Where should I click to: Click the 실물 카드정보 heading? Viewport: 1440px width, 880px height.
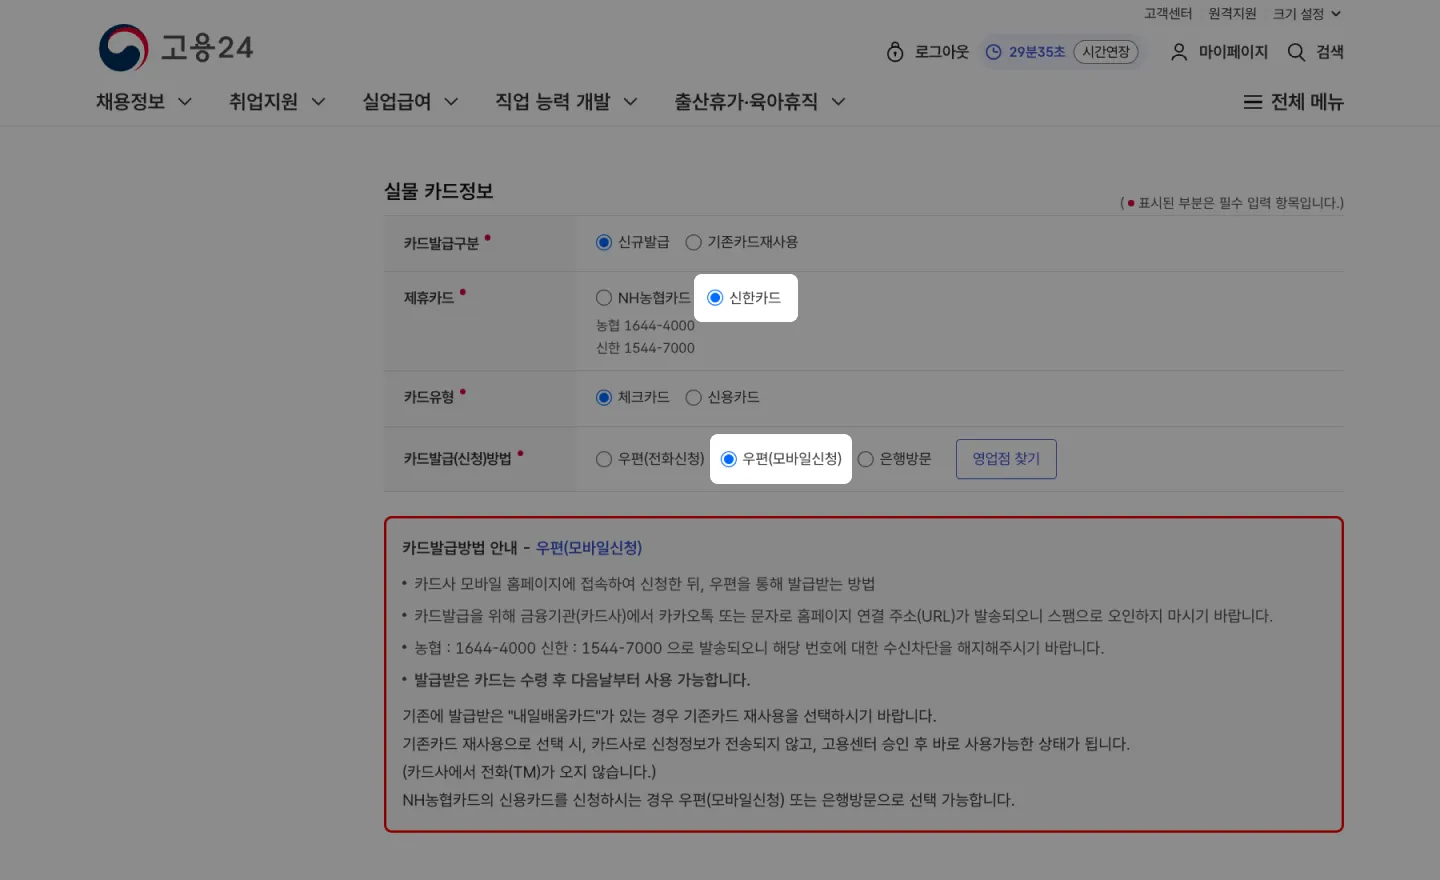(x=439, y=191)
